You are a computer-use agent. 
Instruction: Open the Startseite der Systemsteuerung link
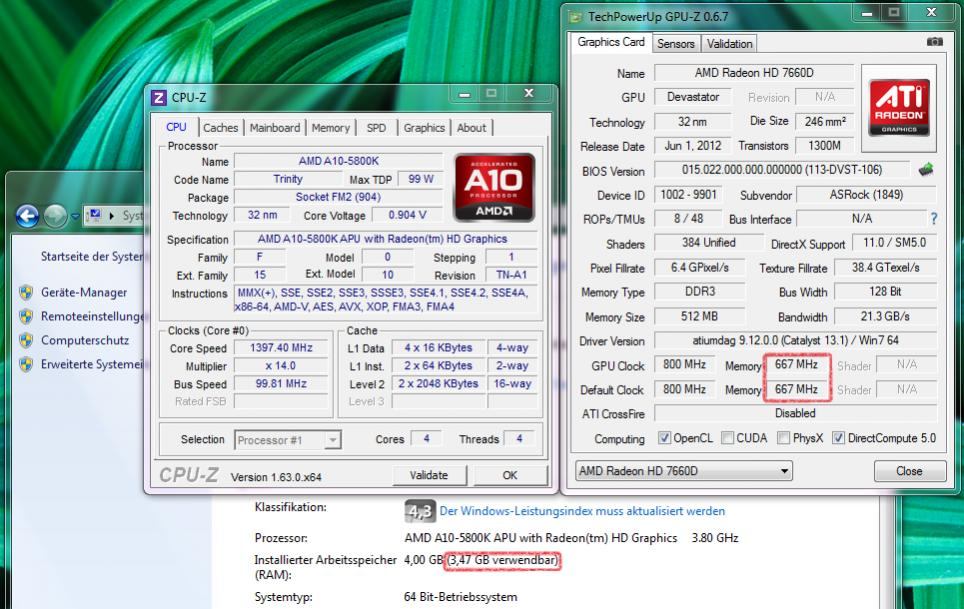coord(92,256)
